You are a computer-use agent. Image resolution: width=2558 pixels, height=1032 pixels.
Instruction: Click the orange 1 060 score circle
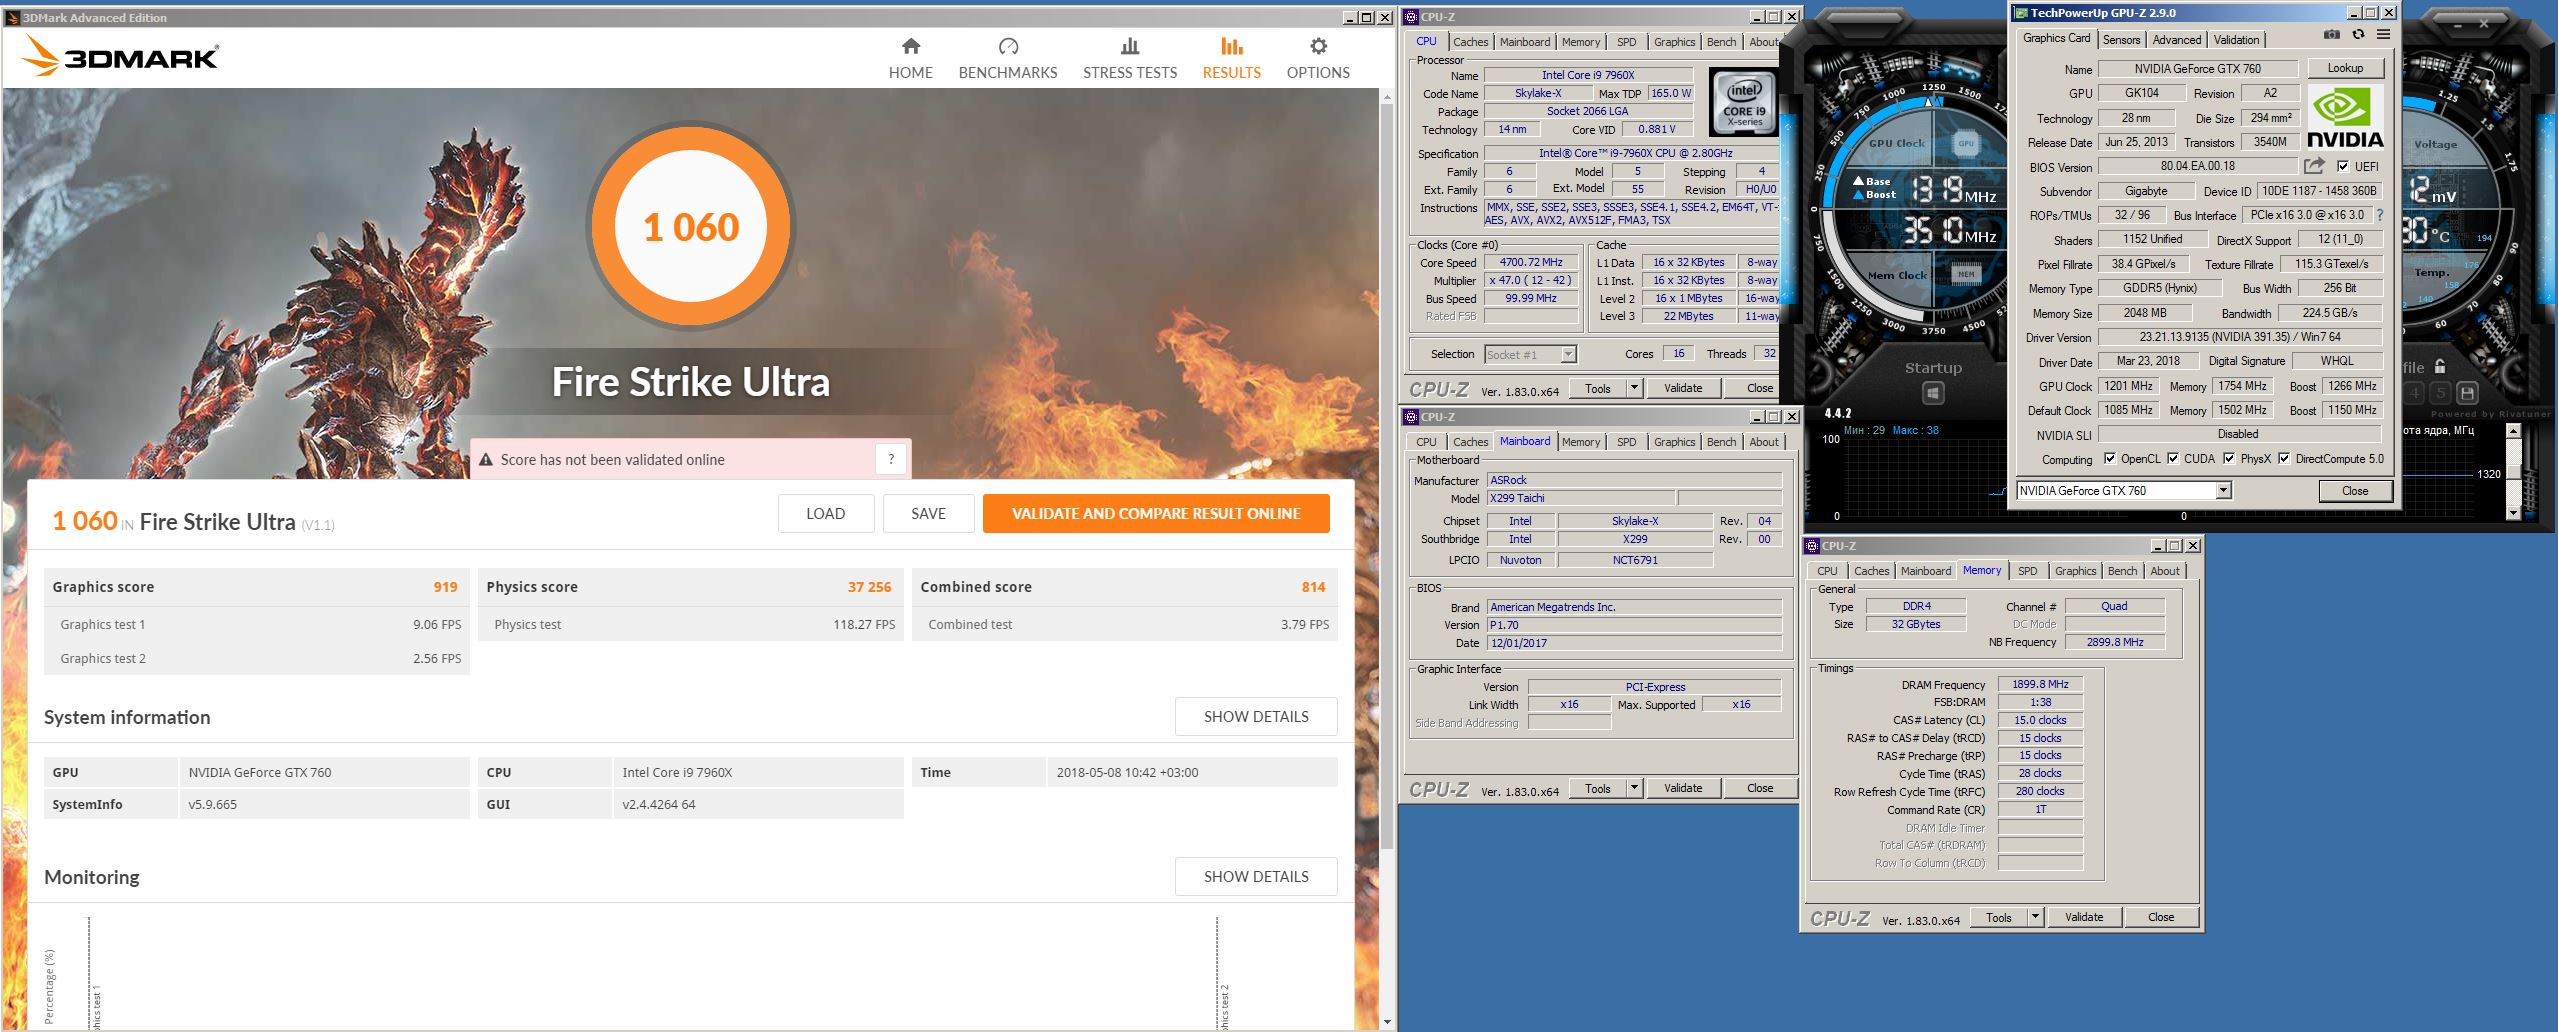(x=691, y=227)
